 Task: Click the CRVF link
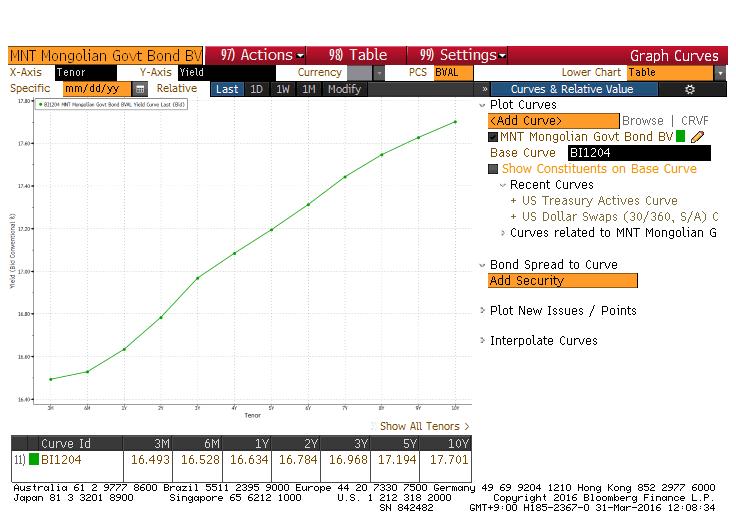click(695, 121)
